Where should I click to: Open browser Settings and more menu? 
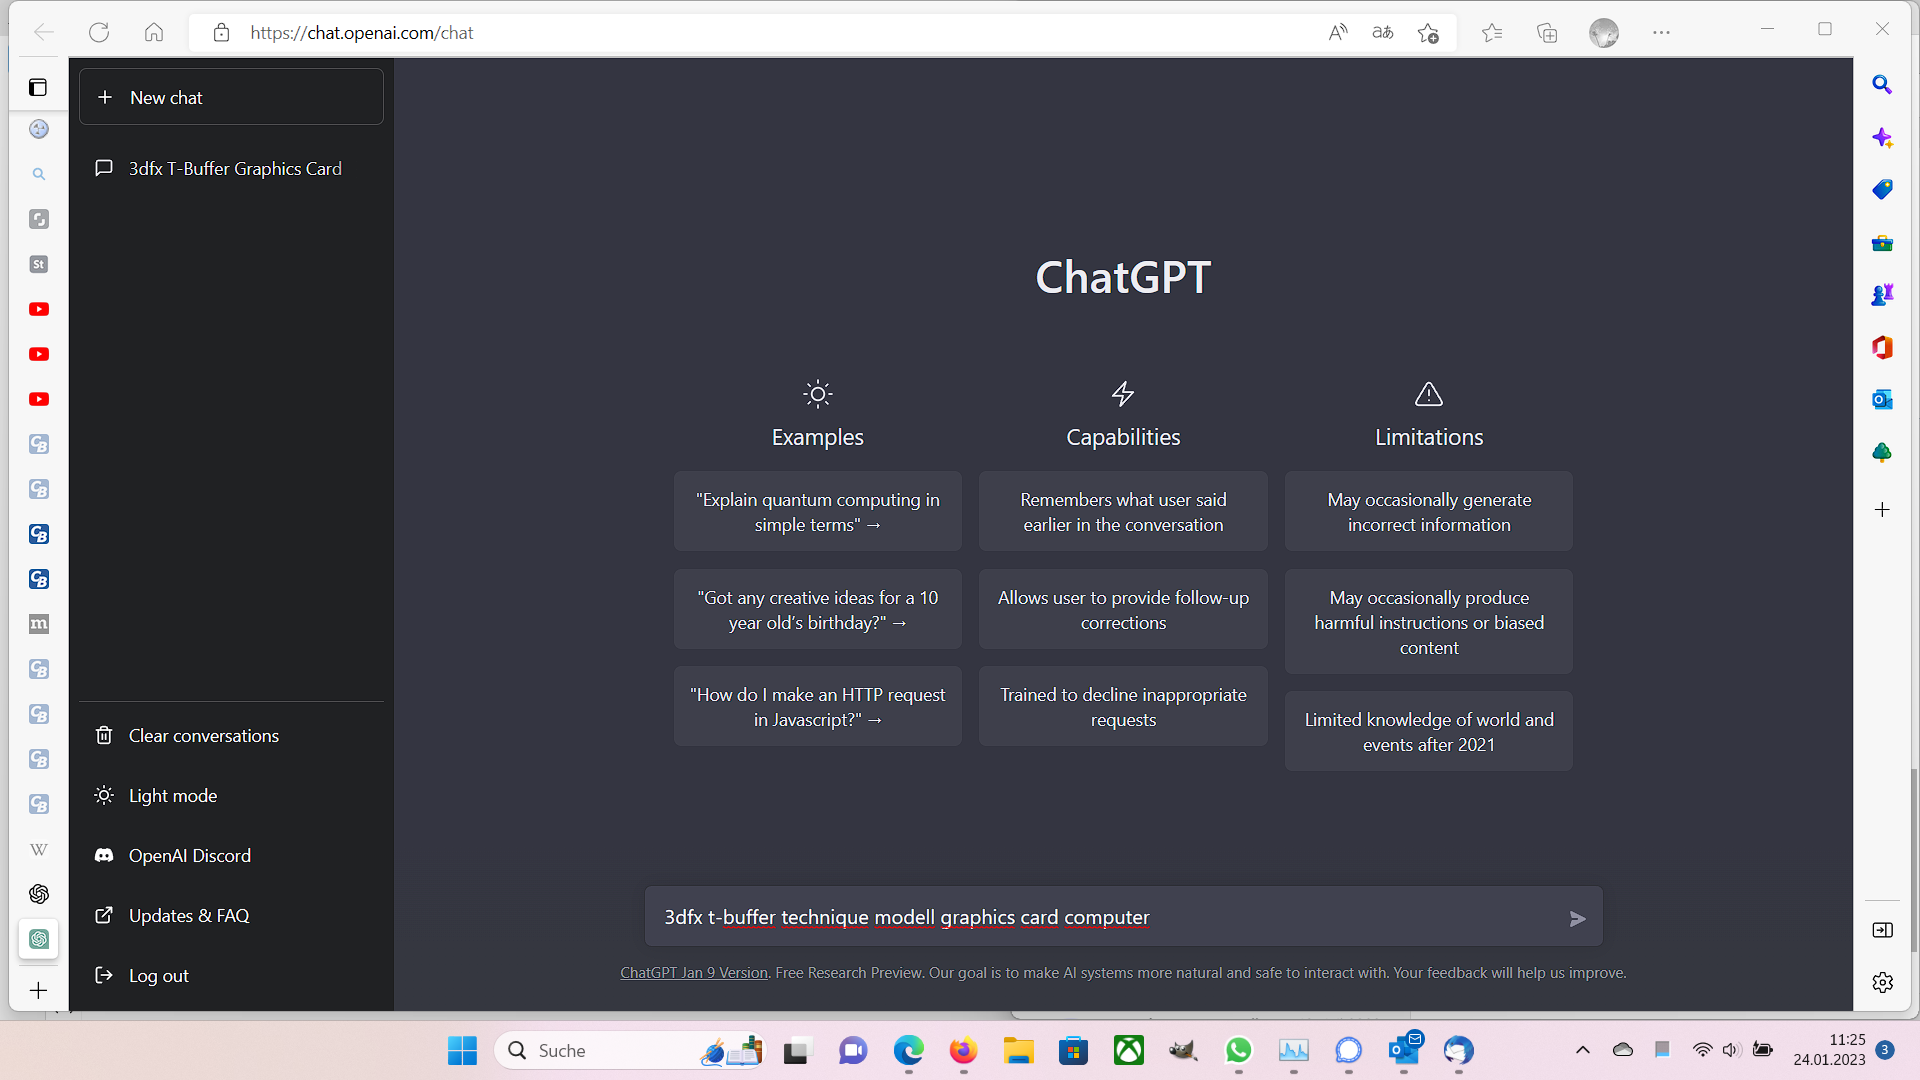(1661, 33)
